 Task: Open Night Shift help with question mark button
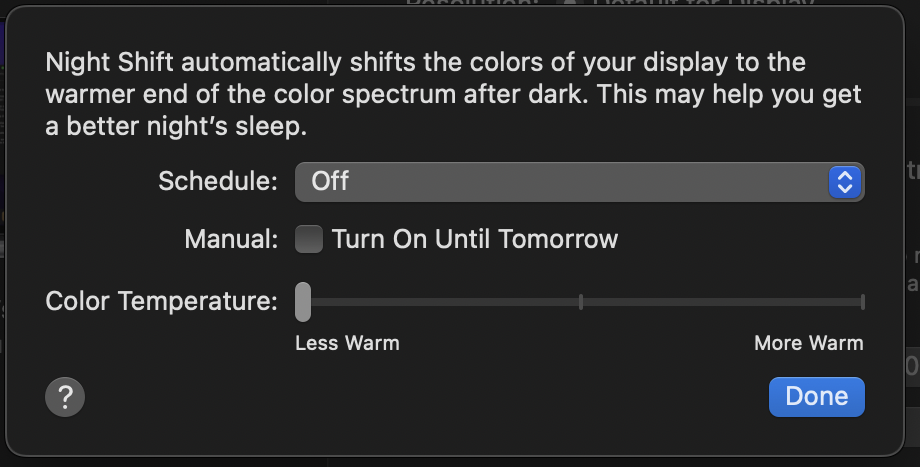point(65,397)
